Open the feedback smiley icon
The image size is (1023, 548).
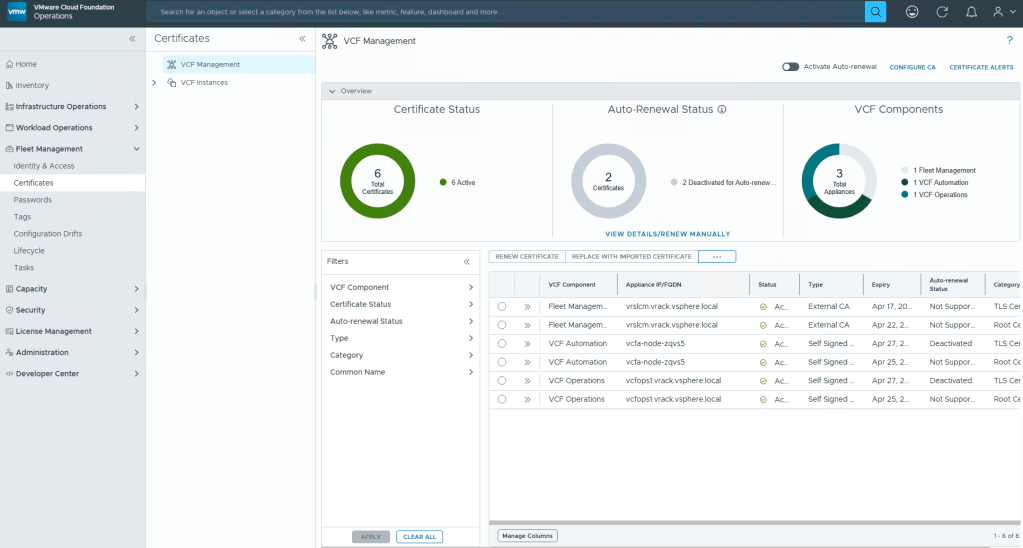[911, 12]
